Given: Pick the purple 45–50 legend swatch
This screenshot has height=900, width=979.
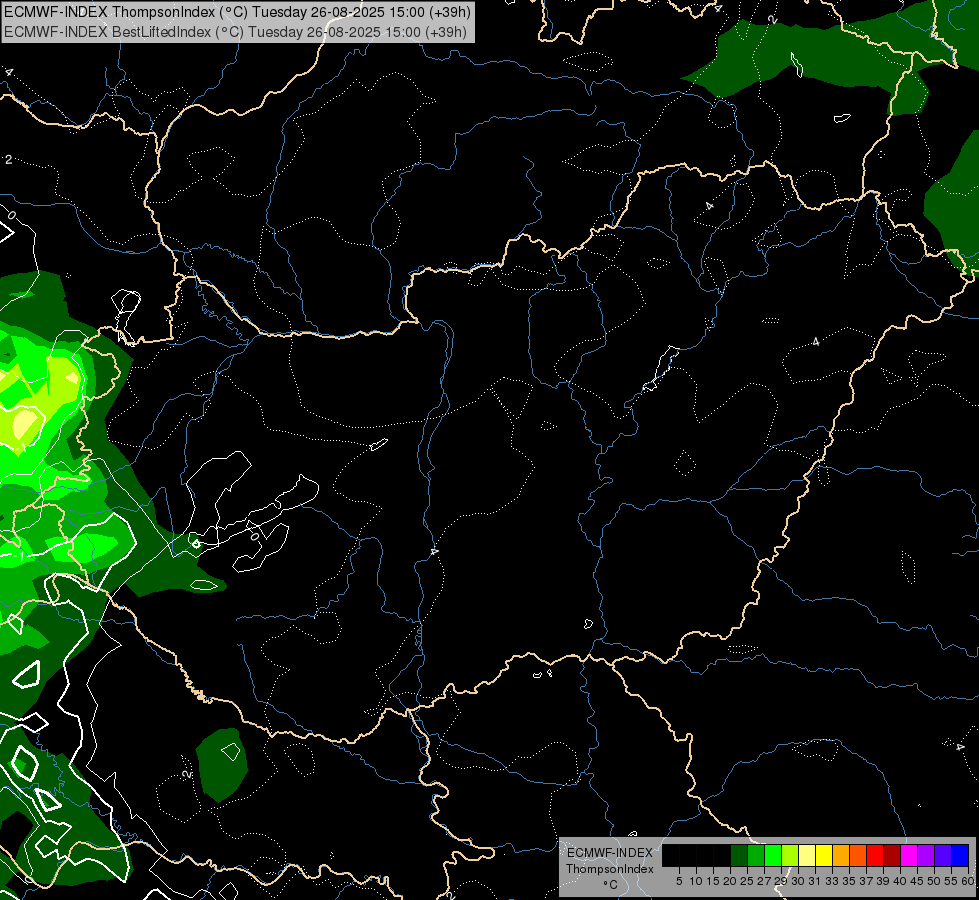Looking at the screenshot, I should [x=926, y=855].
